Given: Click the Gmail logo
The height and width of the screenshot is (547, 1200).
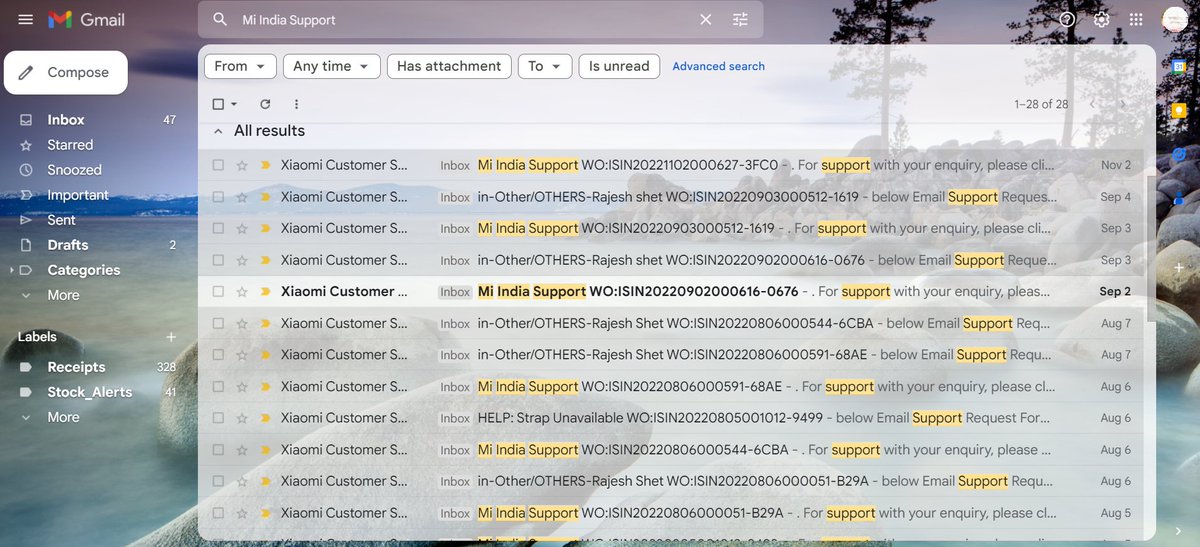Looking at the screenshot, I should (87, 20).
